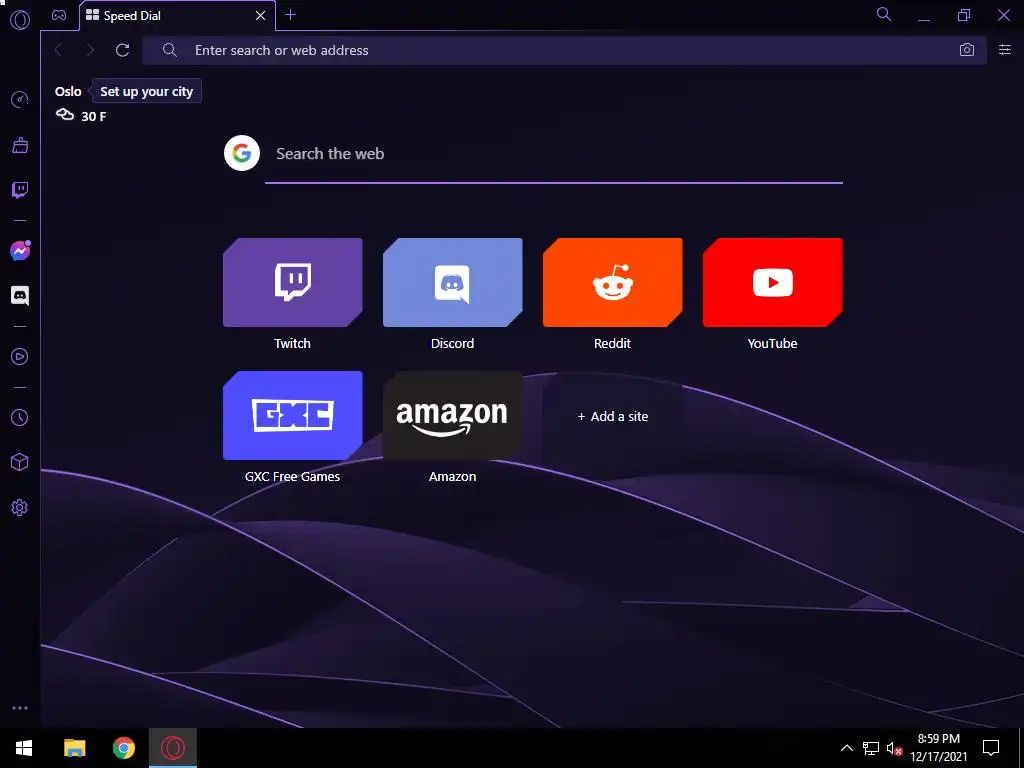Click the Set up your city button

pos(146,91)
